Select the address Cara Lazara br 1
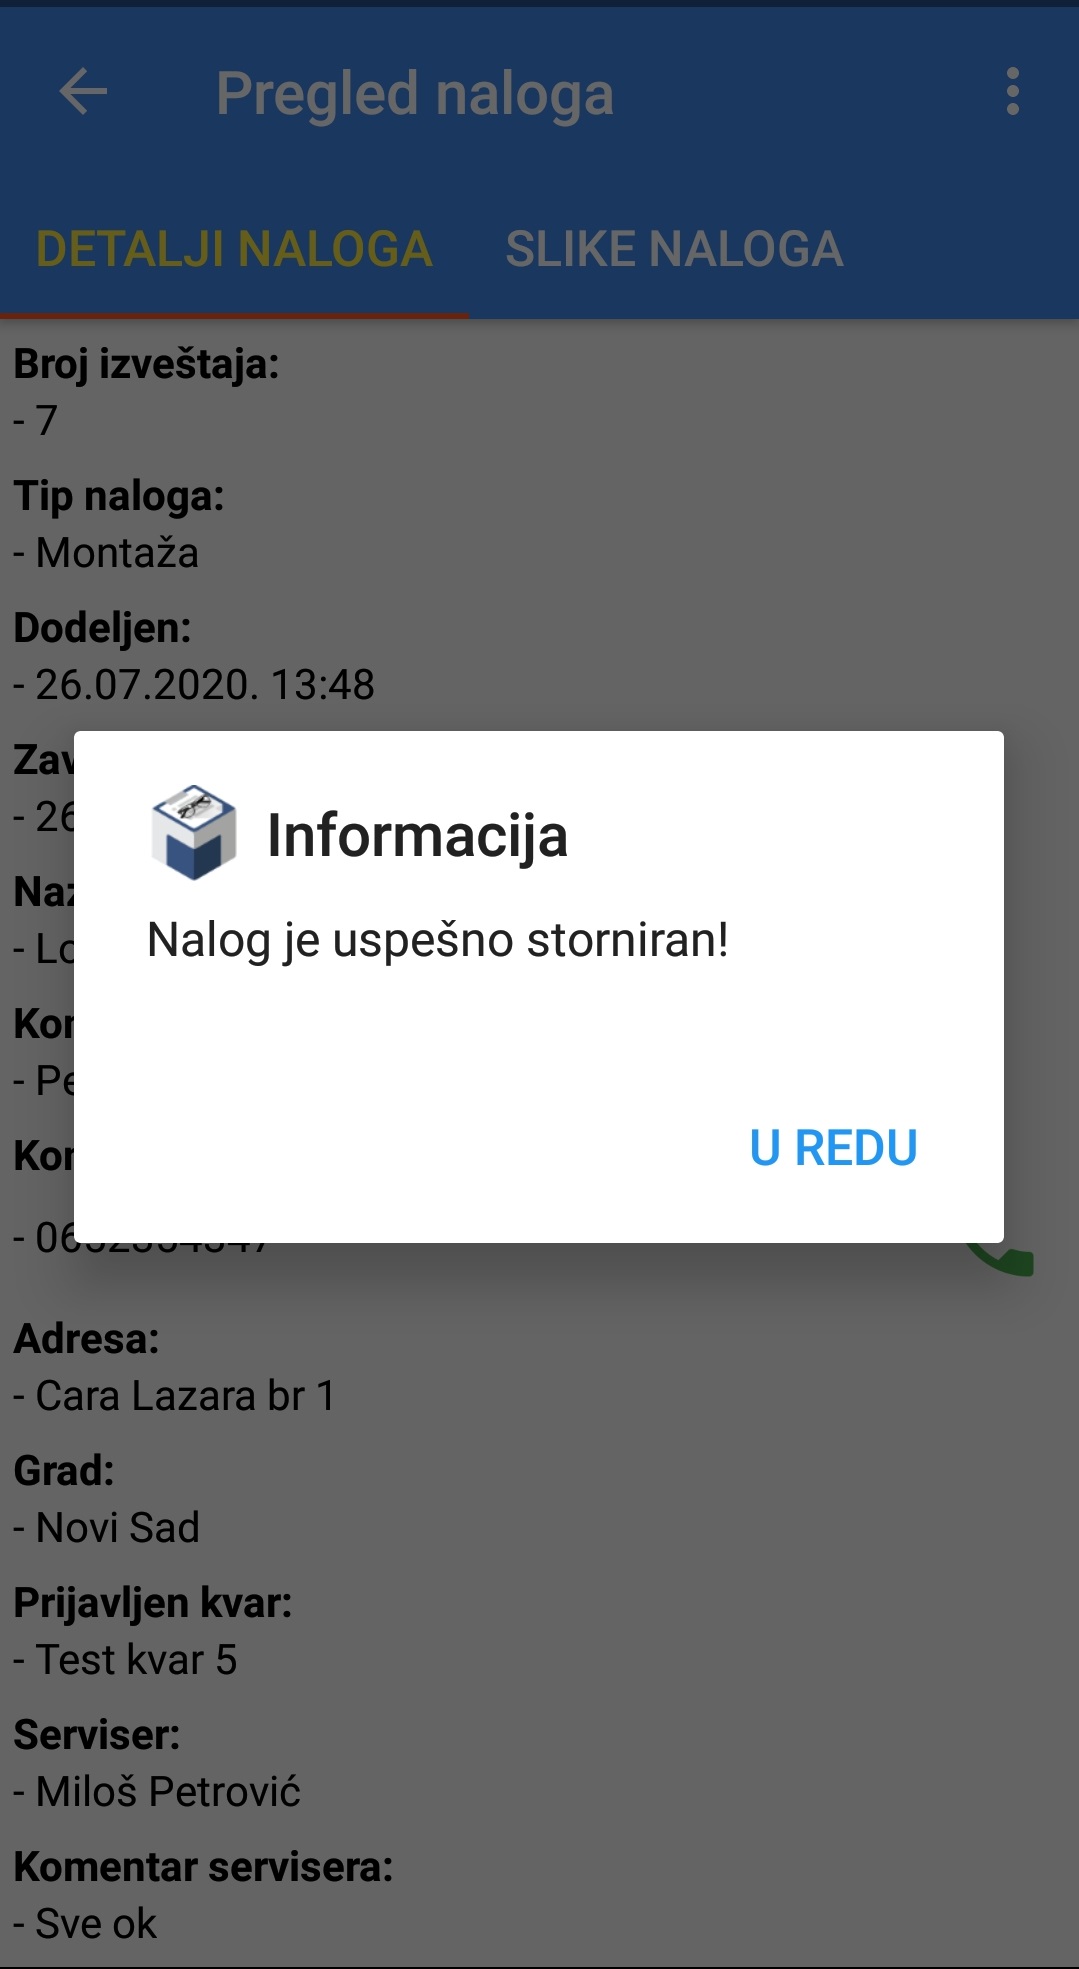The width and height of the screenshot is (1079, 1969). pos(185,1396)
